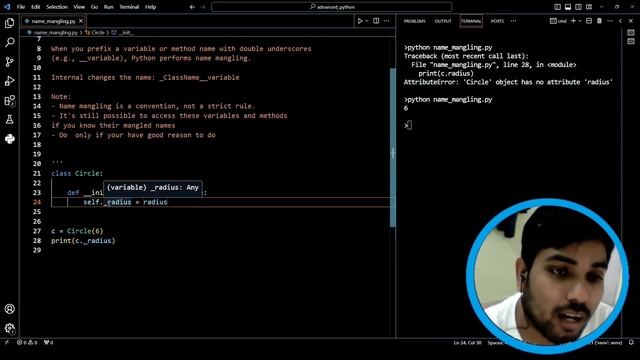This screenshot has height=360, width=640.
Task: Click 'print(c._radius)' on line 28
Action: click(x=83, y=241)
